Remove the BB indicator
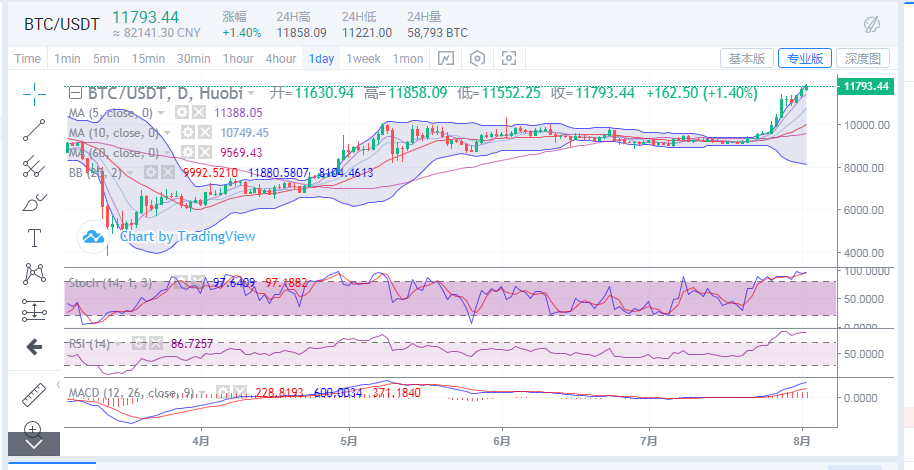The image size is (914, 470). (167, 173)
